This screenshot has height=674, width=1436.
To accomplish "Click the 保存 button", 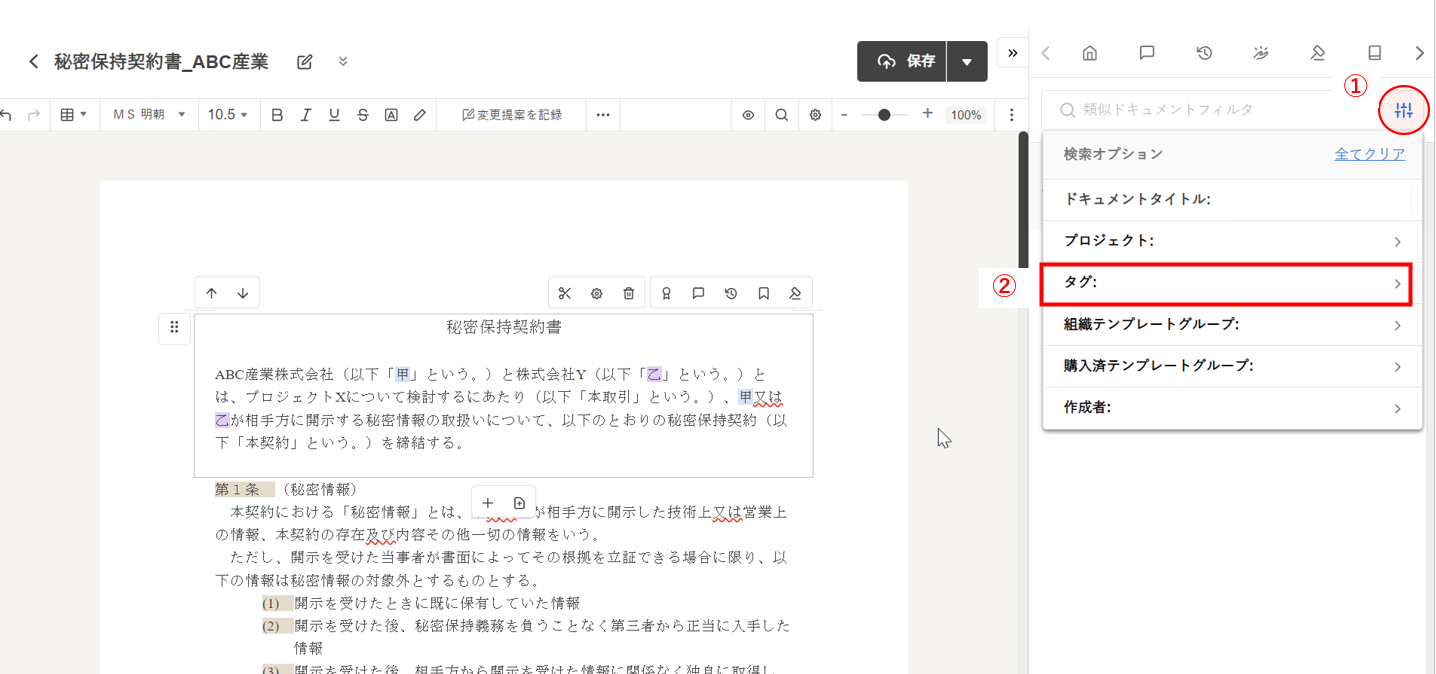I will 902,62.
